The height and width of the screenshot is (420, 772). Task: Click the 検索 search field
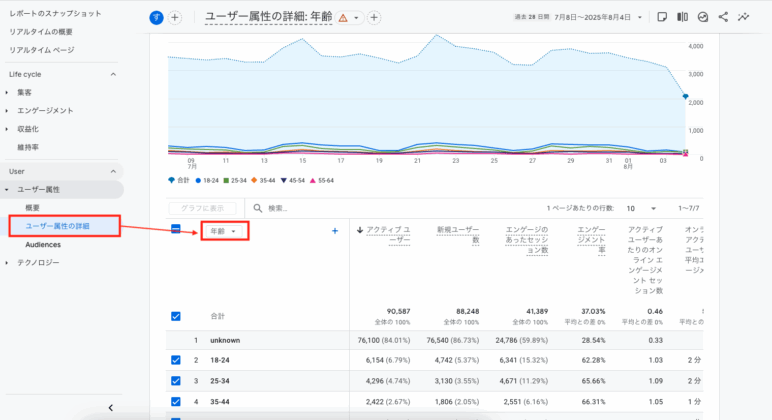(x=330, y=208)
